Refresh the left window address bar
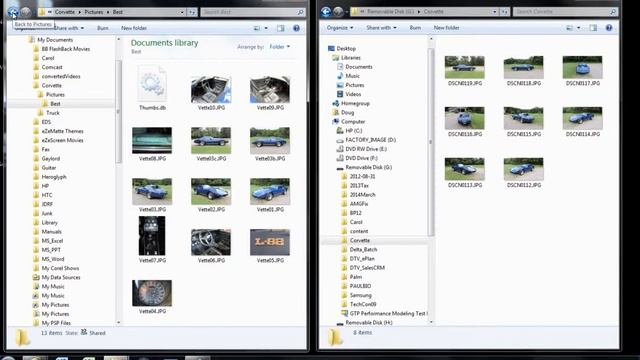This screenshot has height=360, width=640. click(x=192, y=12)
